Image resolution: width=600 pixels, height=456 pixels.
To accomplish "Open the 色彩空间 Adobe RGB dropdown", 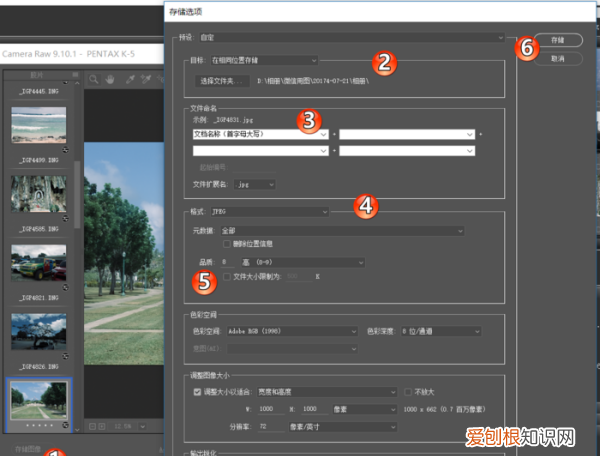I will [292, 330].
